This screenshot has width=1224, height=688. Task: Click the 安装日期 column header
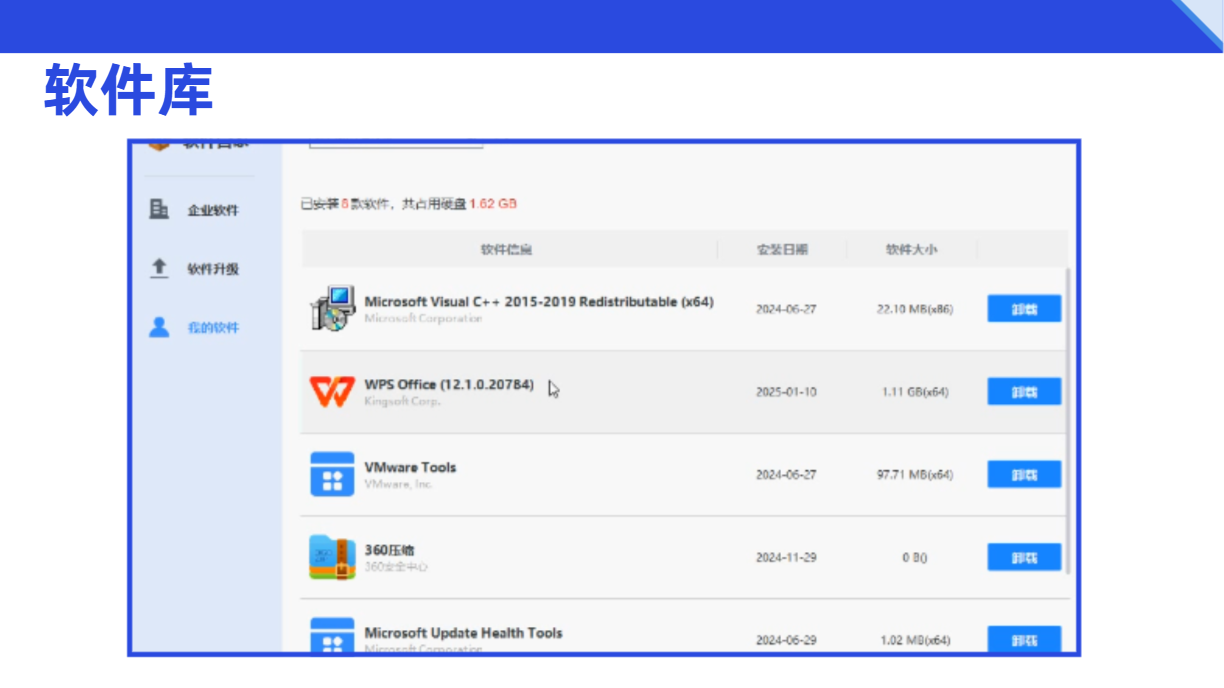click(x=782, y=249)
